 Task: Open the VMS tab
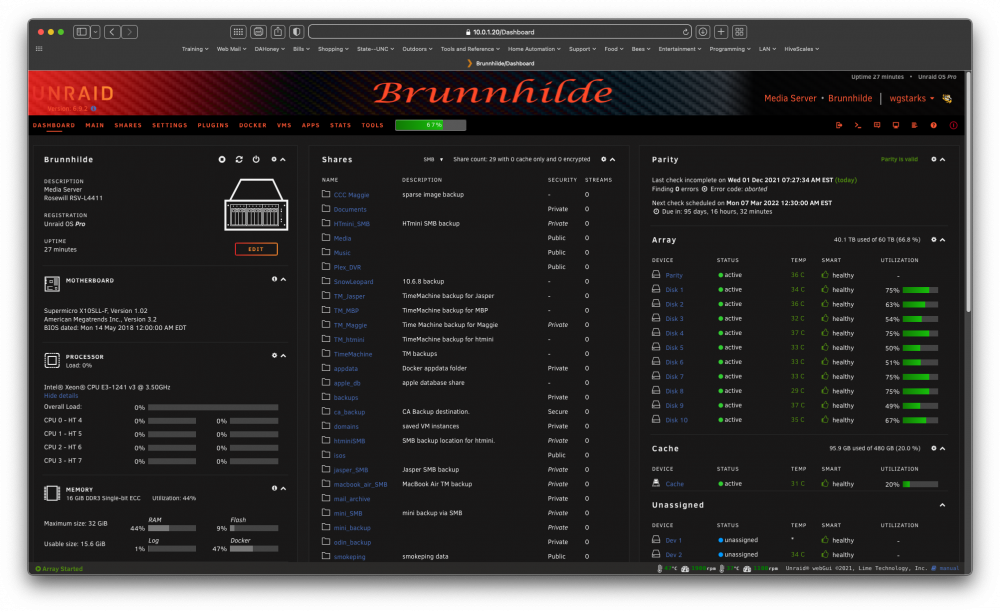[284, 126]
